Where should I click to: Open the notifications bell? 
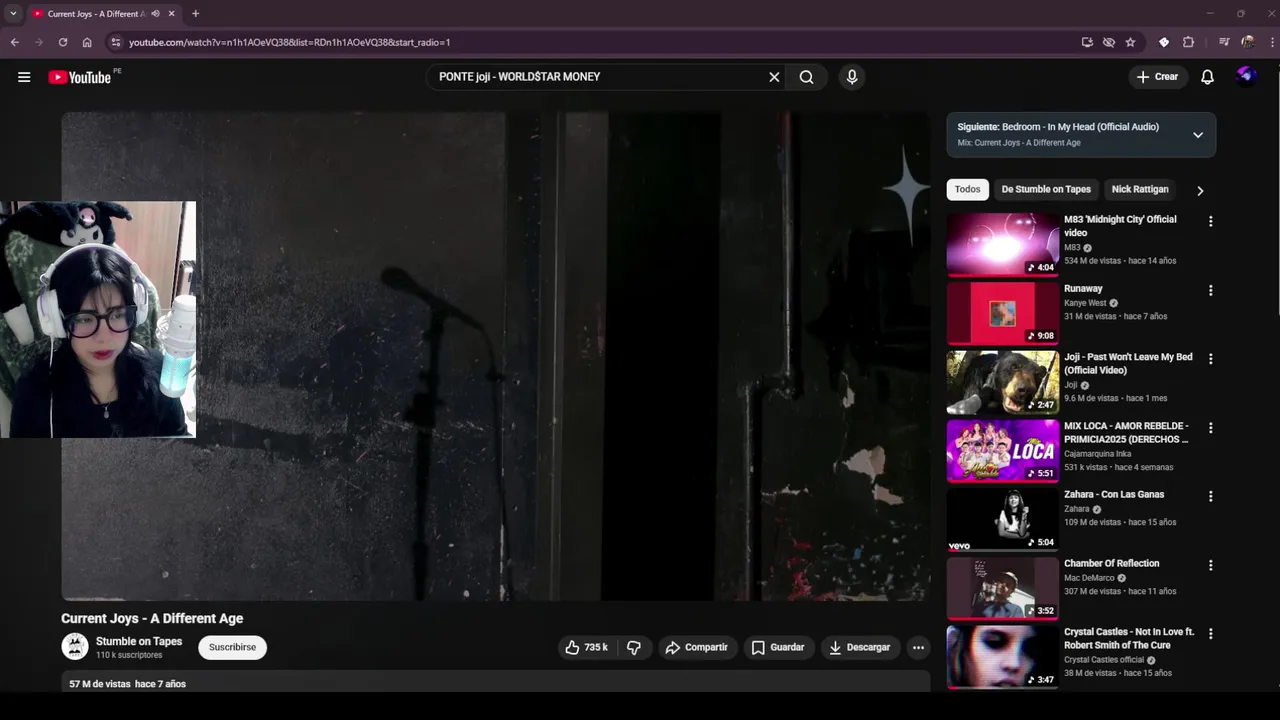pos(1207,77)
